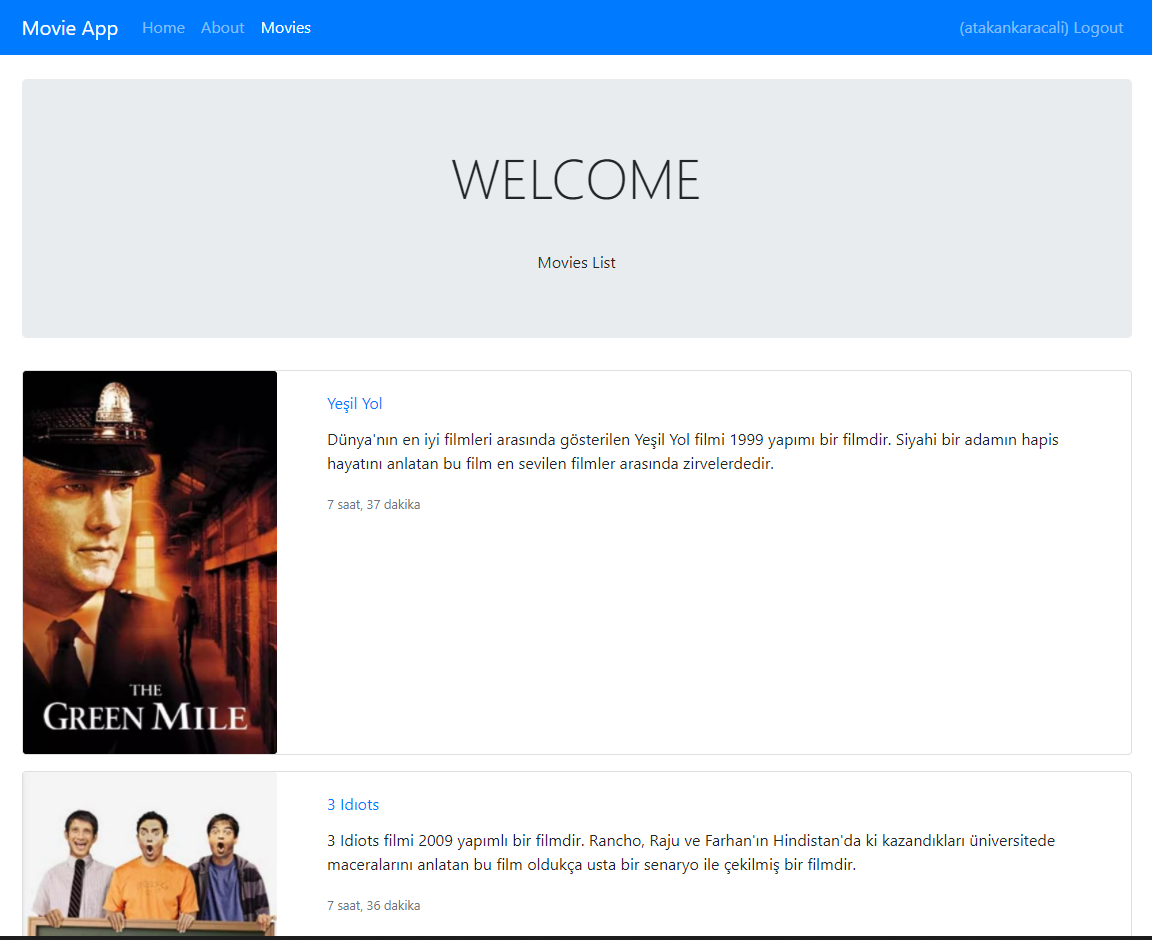Click the blue navigation bar
Screen dimensions: 1152x940
[x=600, y=27]
